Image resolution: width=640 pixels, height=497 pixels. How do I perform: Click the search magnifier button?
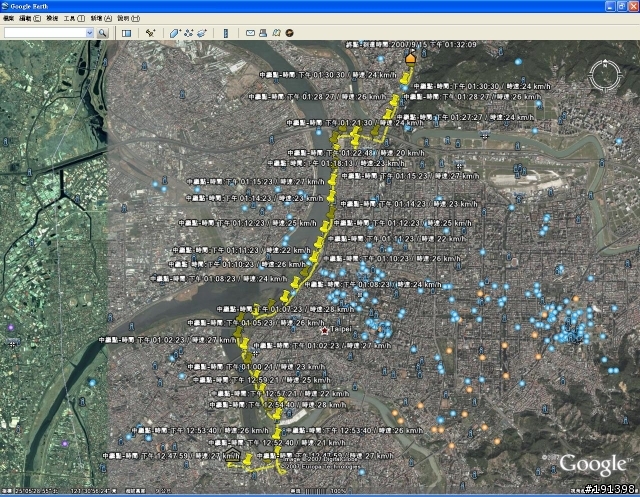[102, 33]
